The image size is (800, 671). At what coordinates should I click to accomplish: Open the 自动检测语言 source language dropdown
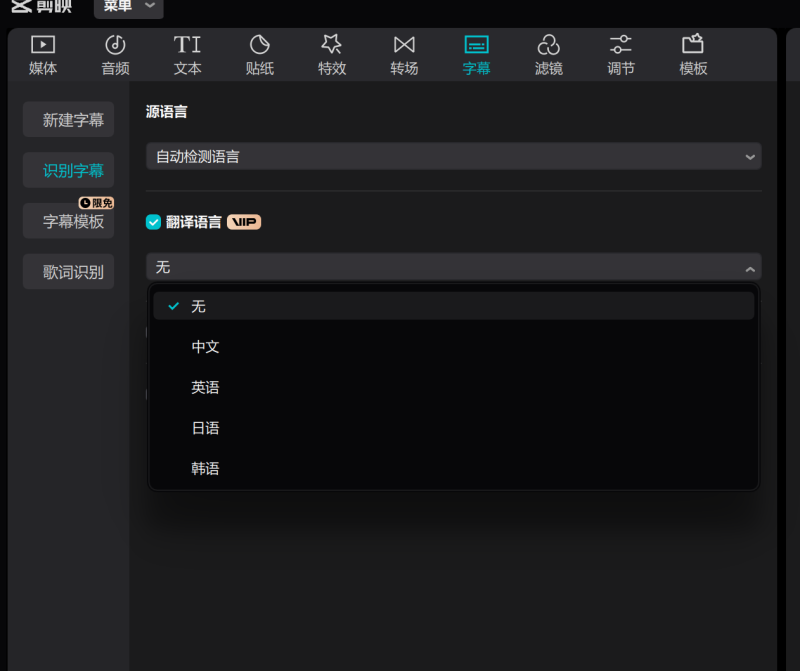453,156
